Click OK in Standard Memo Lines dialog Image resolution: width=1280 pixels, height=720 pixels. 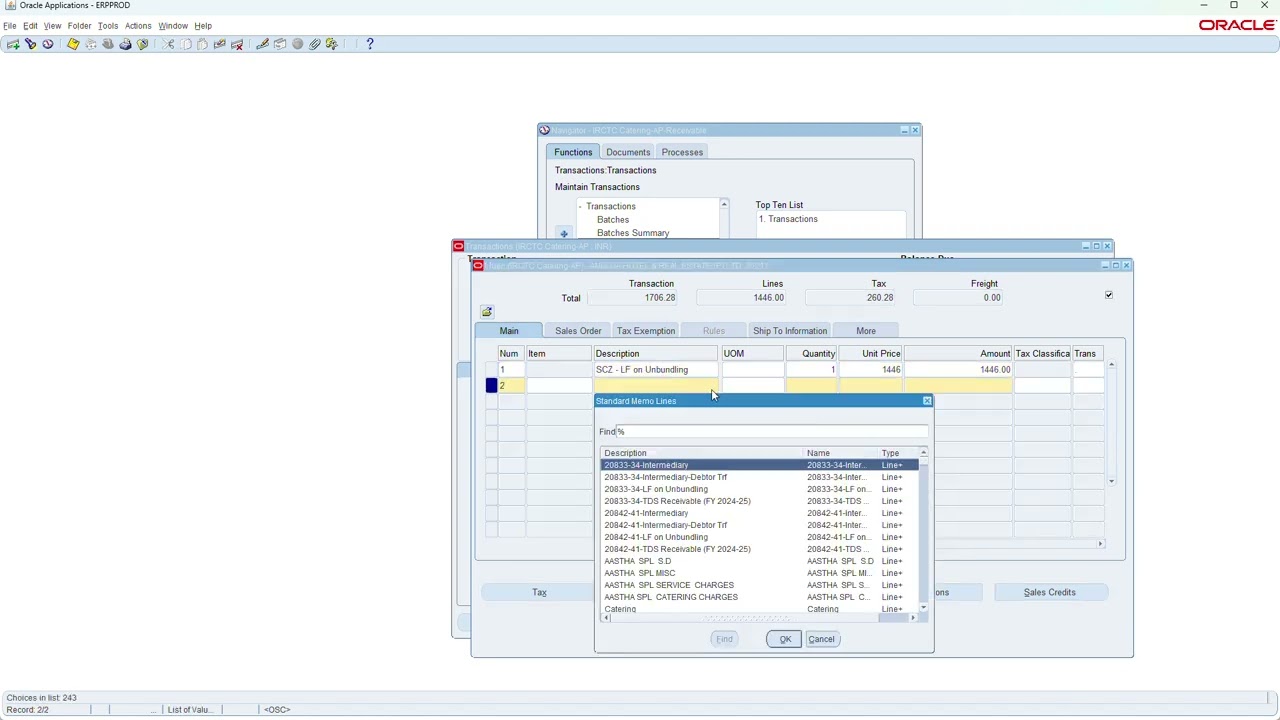[785, 639]
